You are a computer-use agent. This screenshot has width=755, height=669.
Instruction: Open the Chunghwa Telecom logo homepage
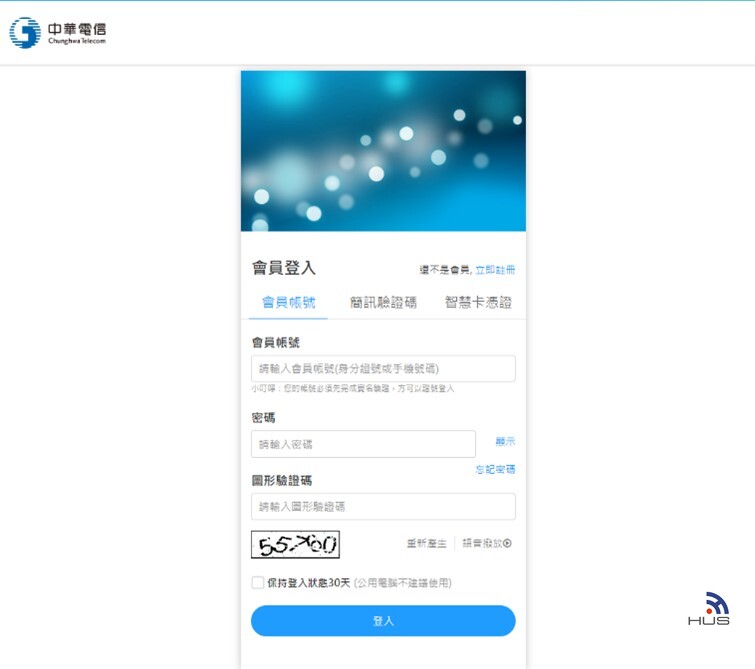point(58,33)
